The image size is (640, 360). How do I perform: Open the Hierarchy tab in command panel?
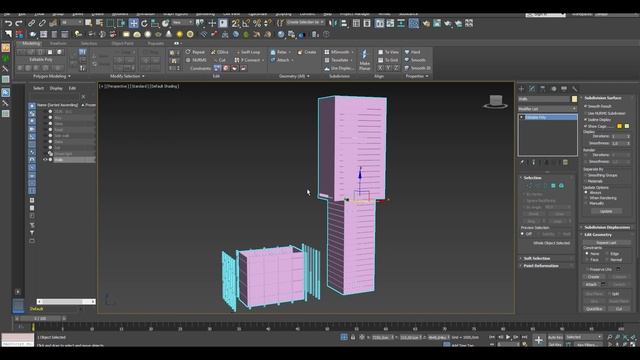pyautogui.click(x=542, y=89)
